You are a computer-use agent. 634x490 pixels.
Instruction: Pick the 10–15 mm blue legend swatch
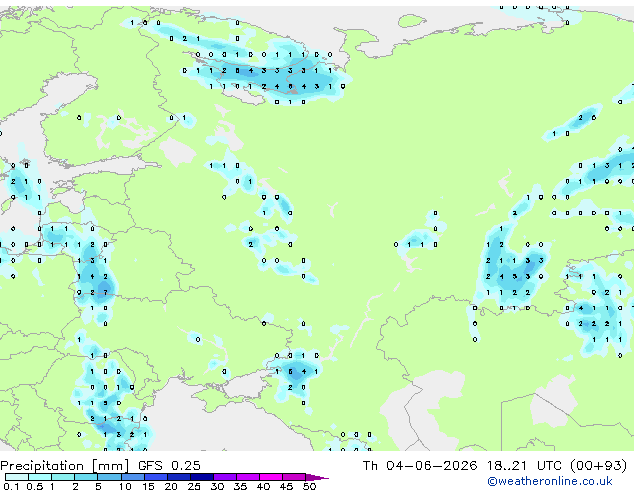[133, 477]
